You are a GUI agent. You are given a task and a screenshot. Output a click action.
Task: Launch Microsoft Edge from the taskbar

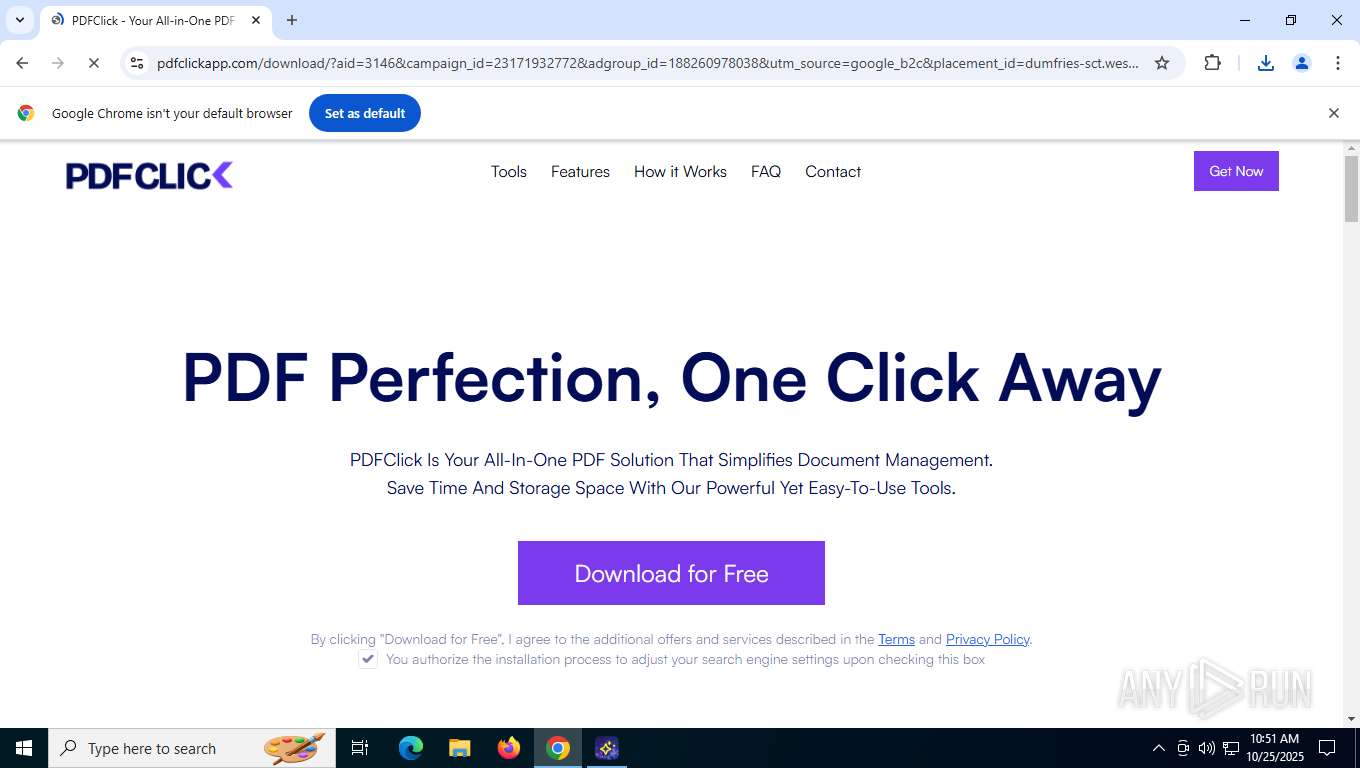click(411, 748)
